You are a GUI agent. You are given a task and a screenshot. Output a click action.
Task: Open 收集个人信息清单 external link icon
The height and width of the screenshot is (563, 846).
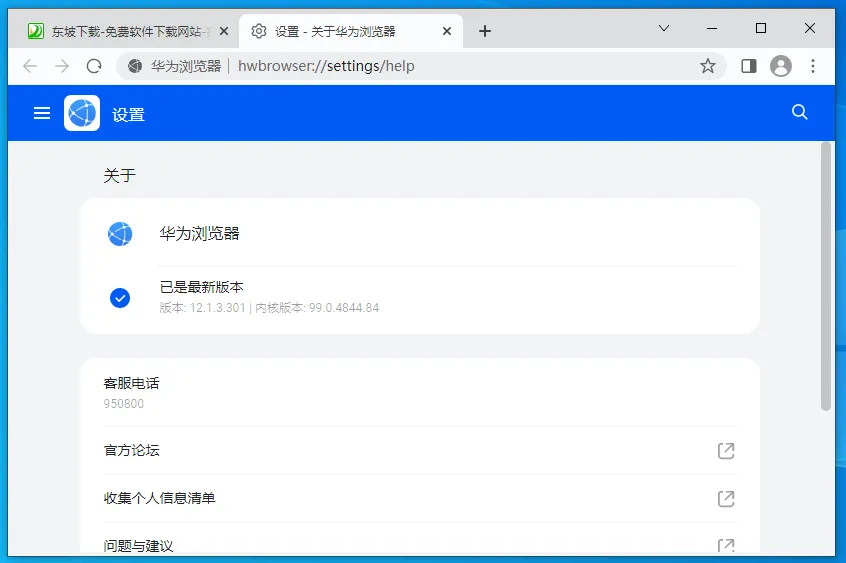[726, 499]
